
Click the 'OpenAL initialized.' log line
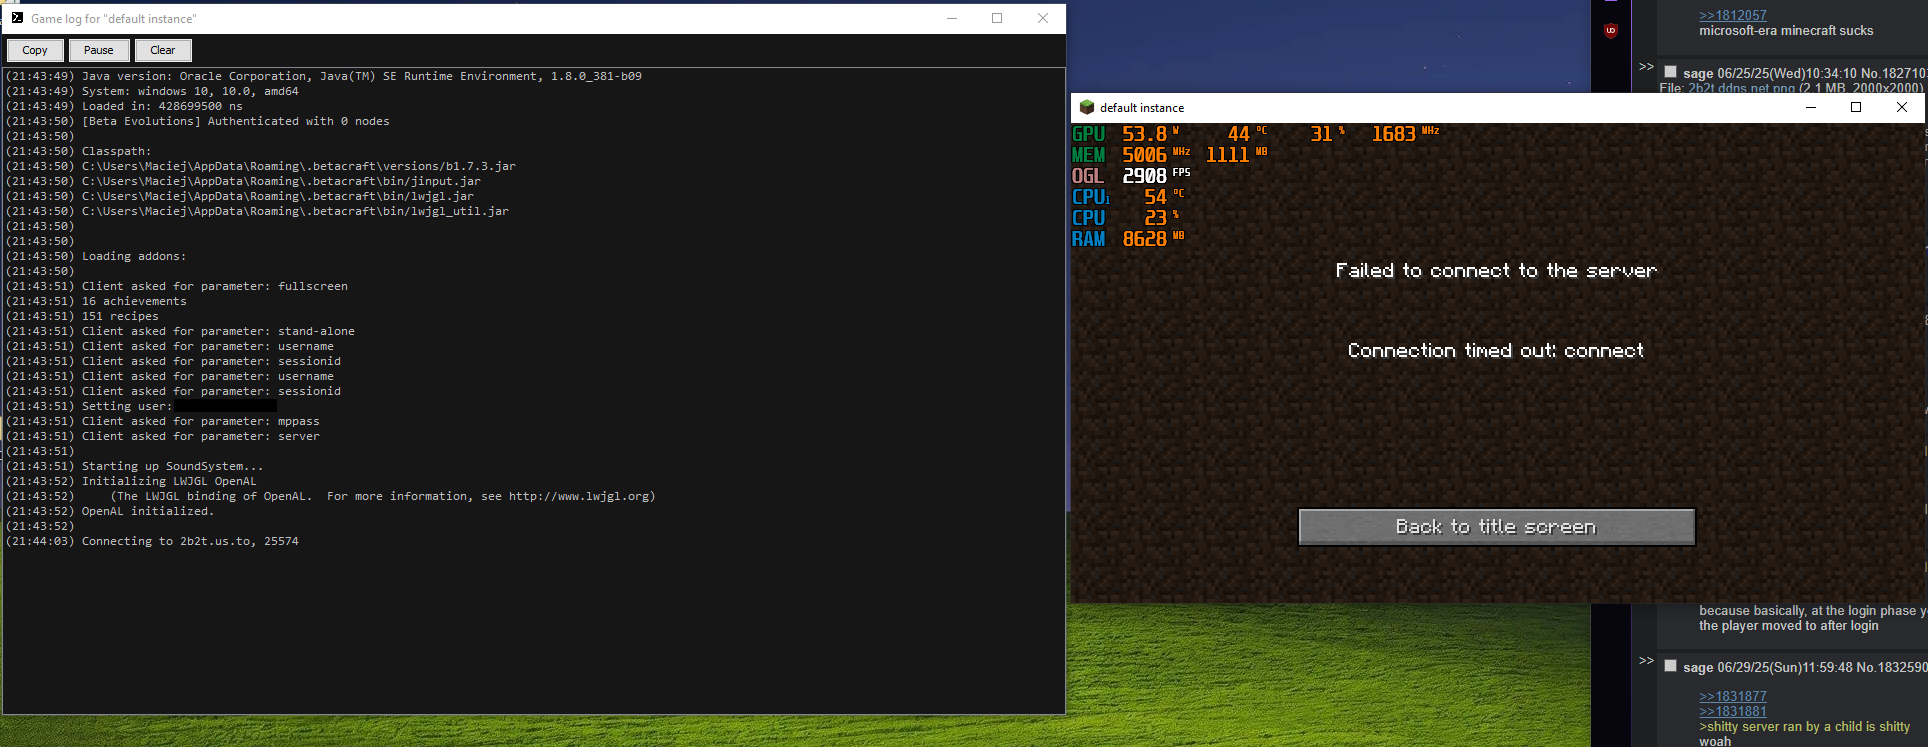[x=110, y=511]
